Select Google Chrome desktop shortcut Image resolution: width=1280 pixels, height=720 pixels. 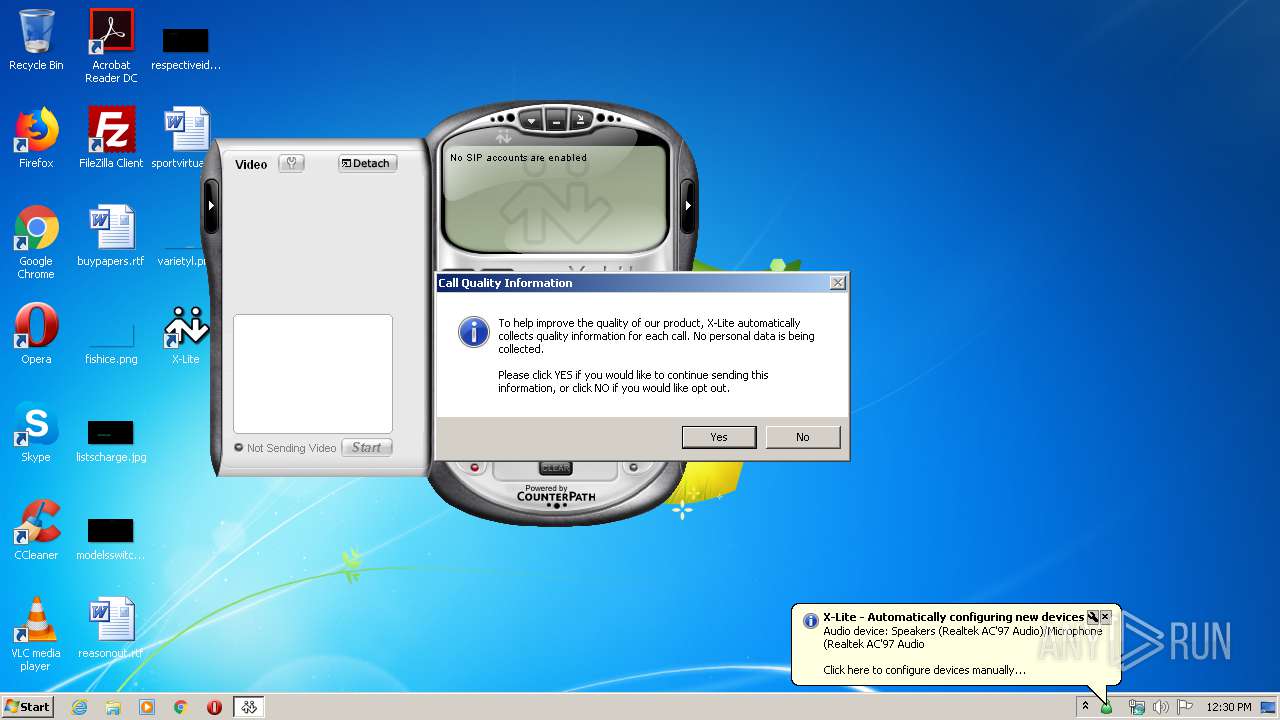(36, 242)
